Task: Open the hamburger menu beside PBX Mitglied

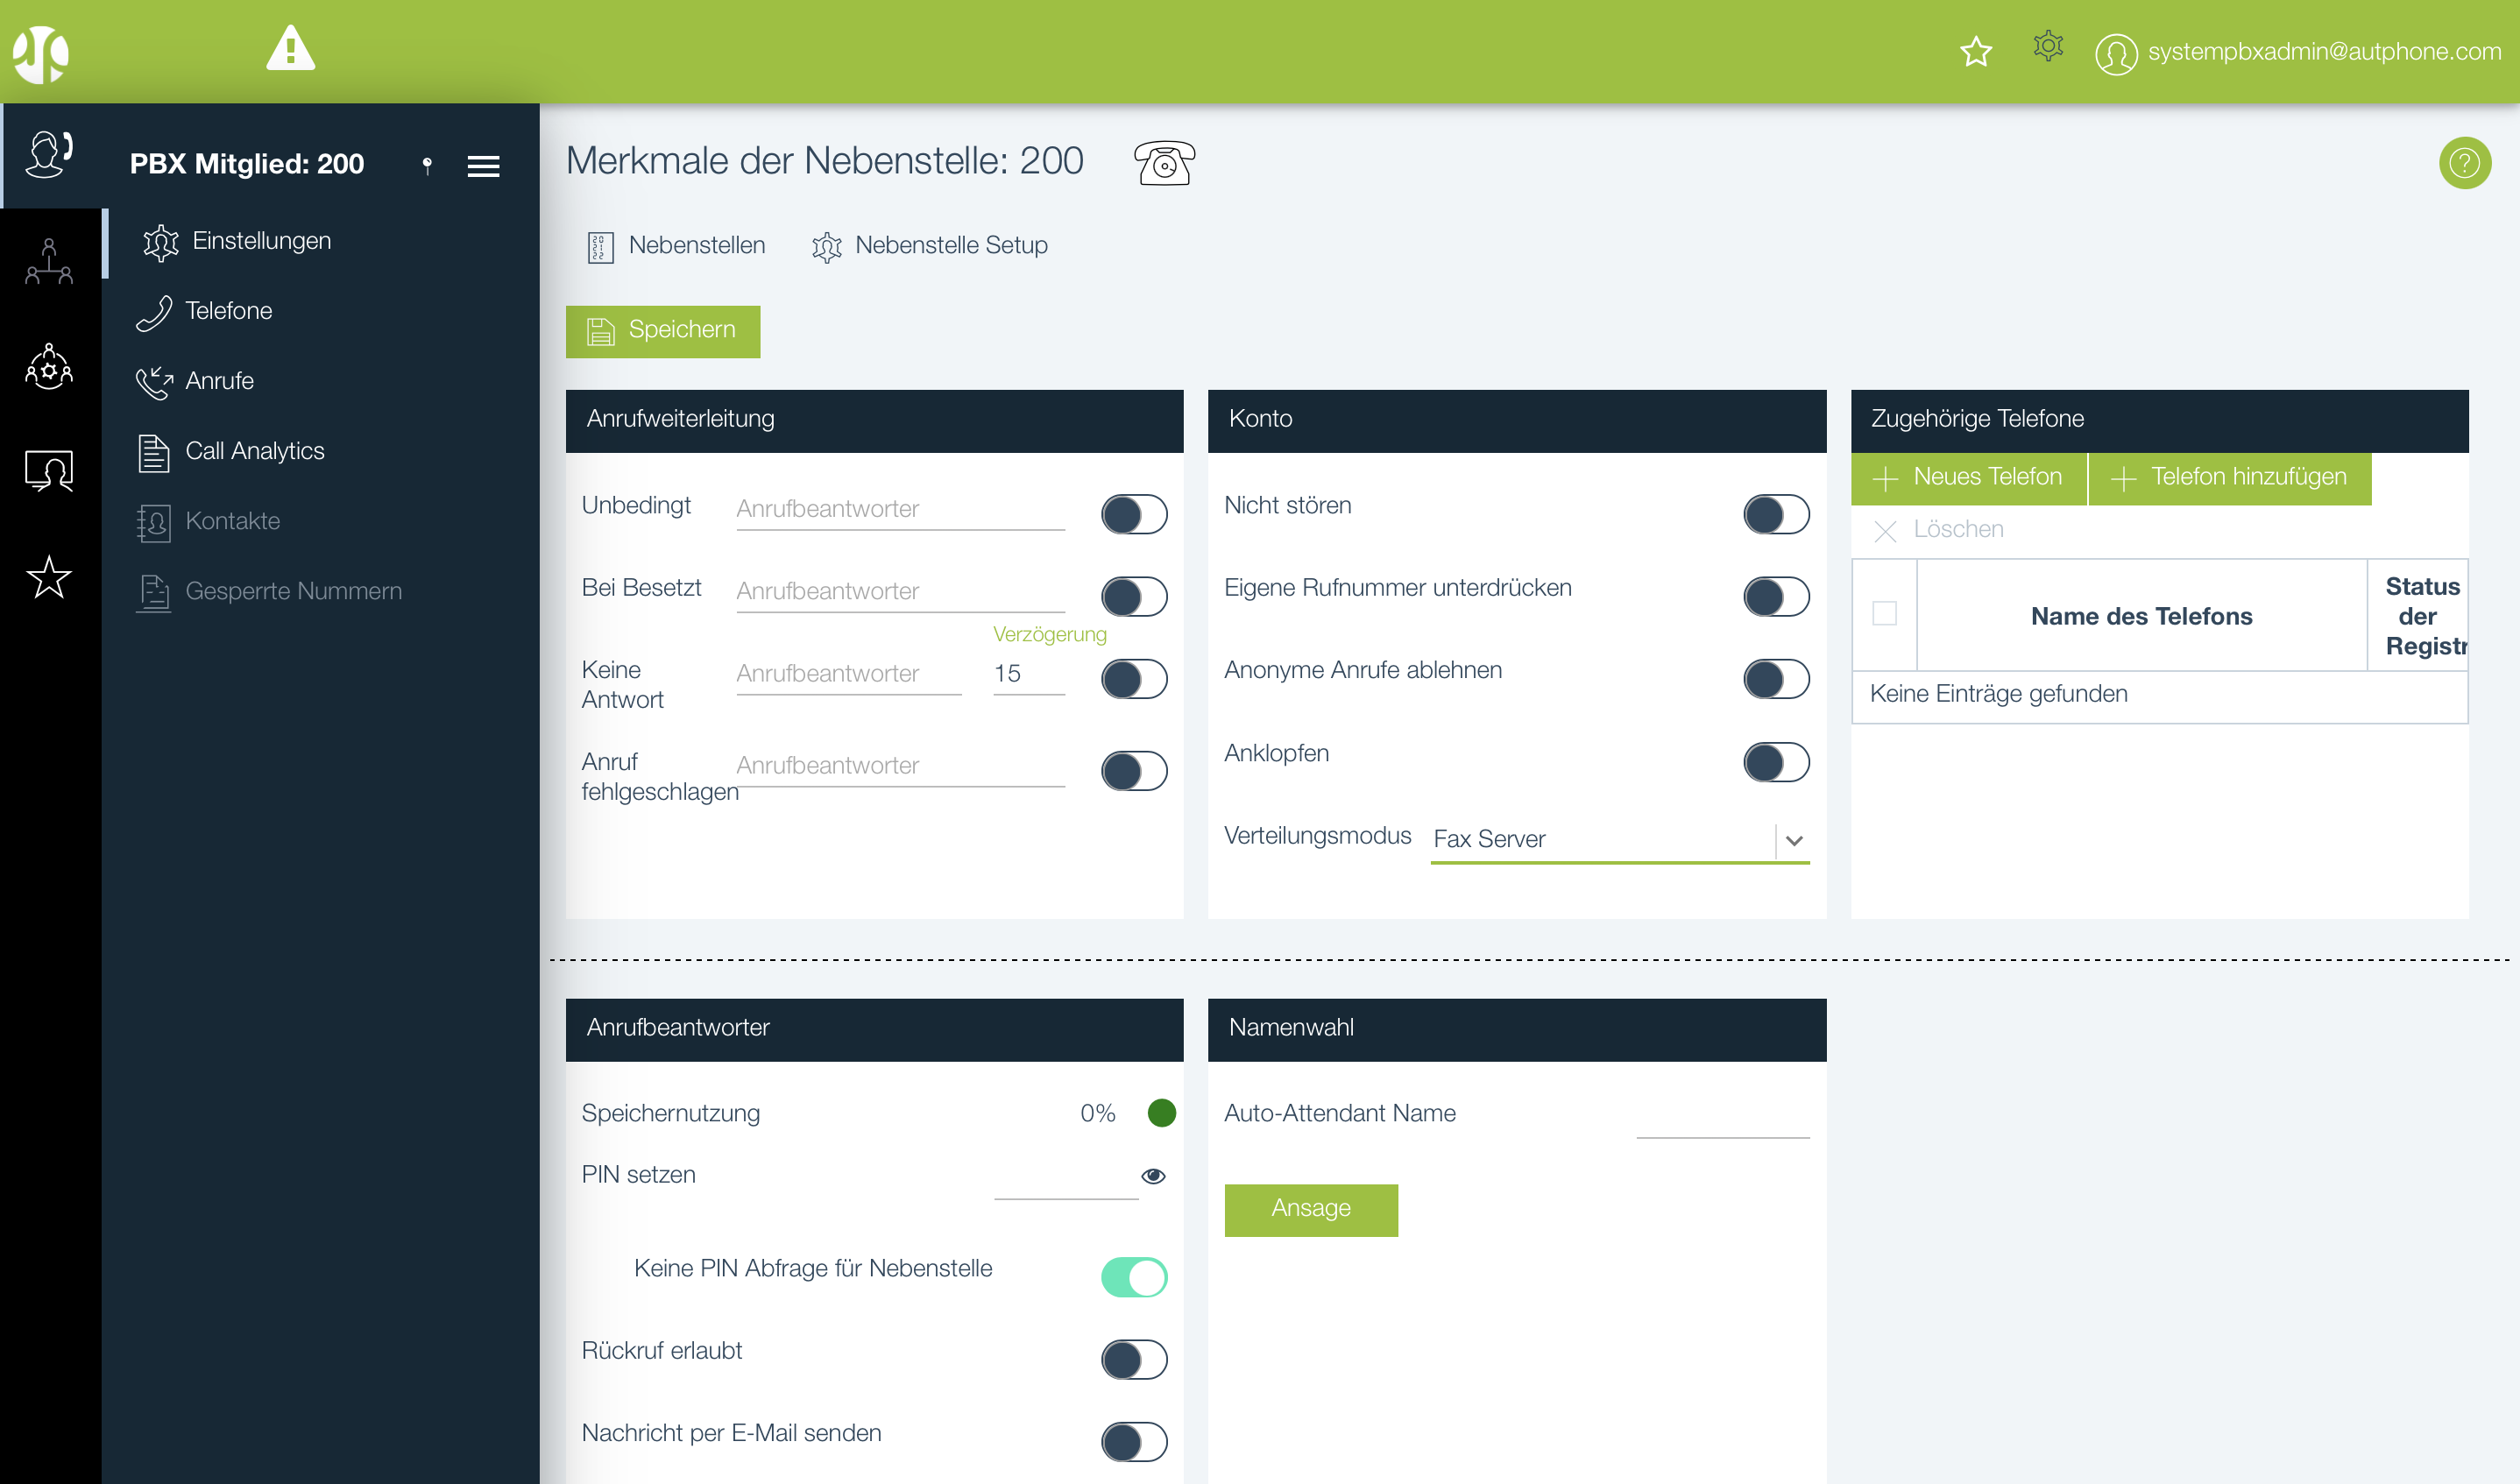Action: point(483,166)
